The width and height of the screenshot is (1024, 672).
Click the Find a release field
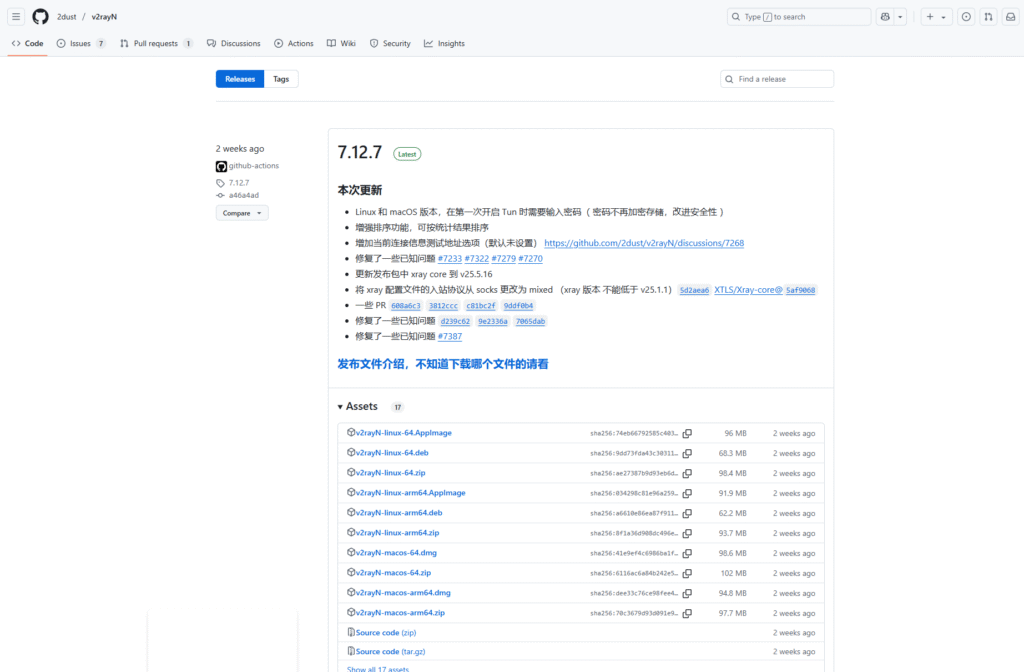point(777,79)
